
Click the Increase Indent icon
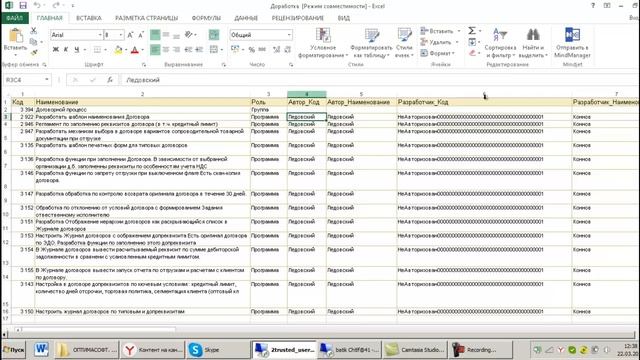click(x=199, y=50)
